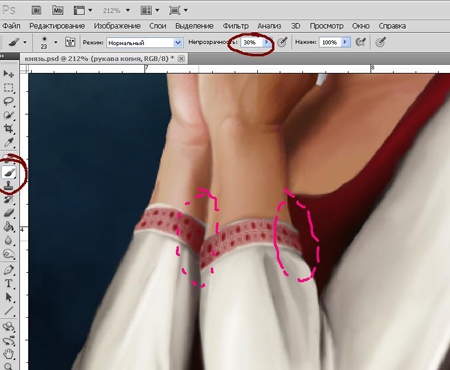Open the Выделение menu

coord(194,26)
